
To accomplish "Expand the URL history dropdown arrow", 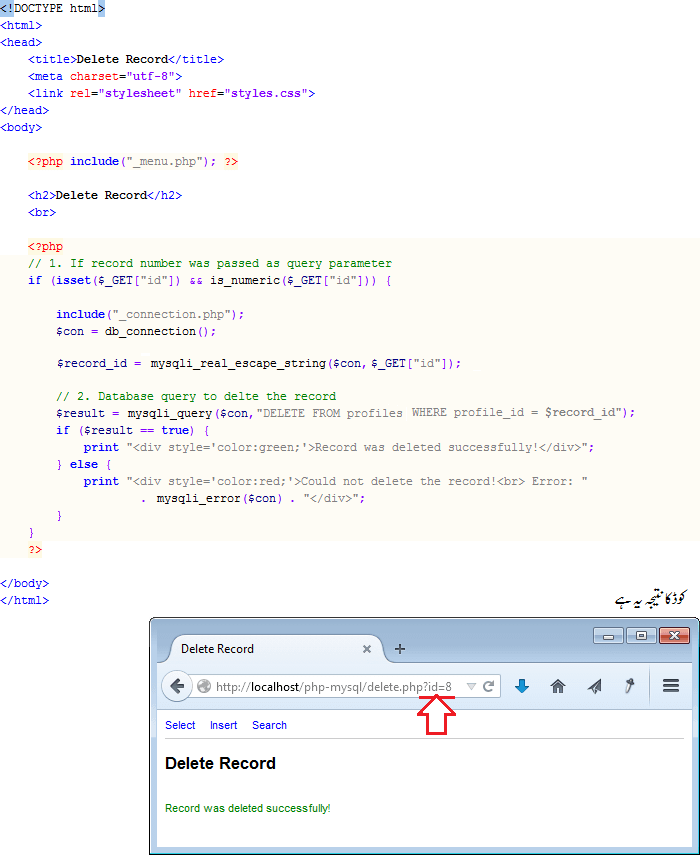I will pyautogui.click(x=471, y=686).
